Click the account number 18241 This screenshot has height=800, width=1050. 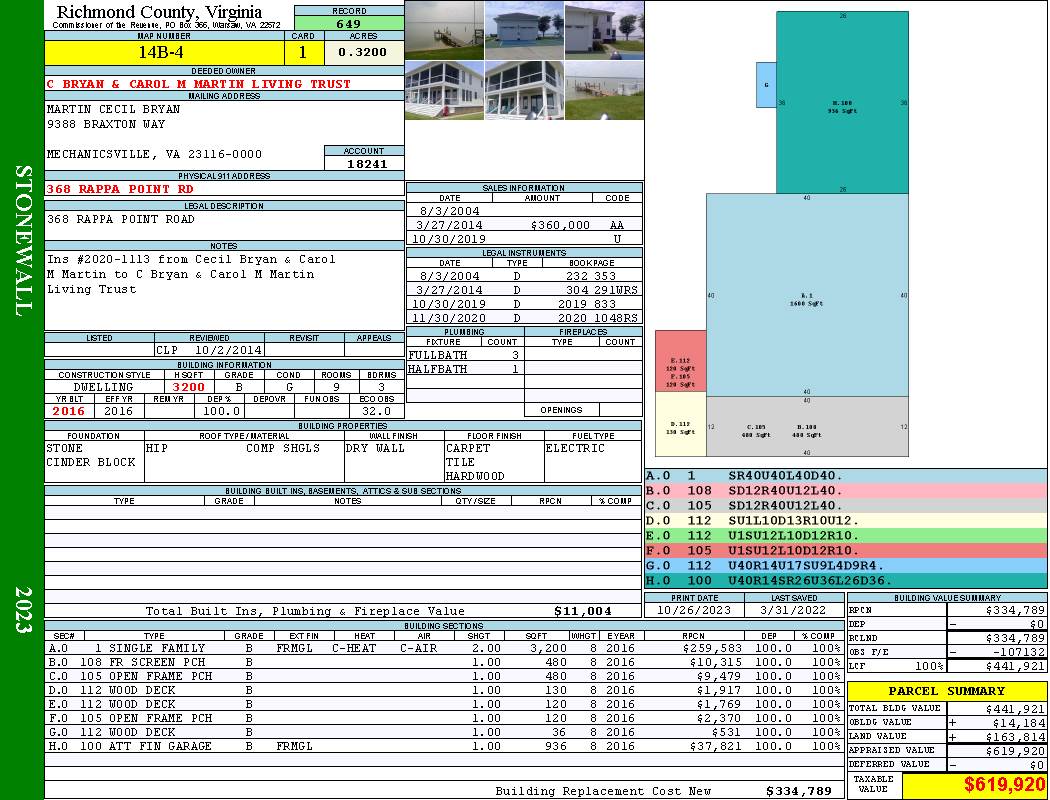coord(367,163)
